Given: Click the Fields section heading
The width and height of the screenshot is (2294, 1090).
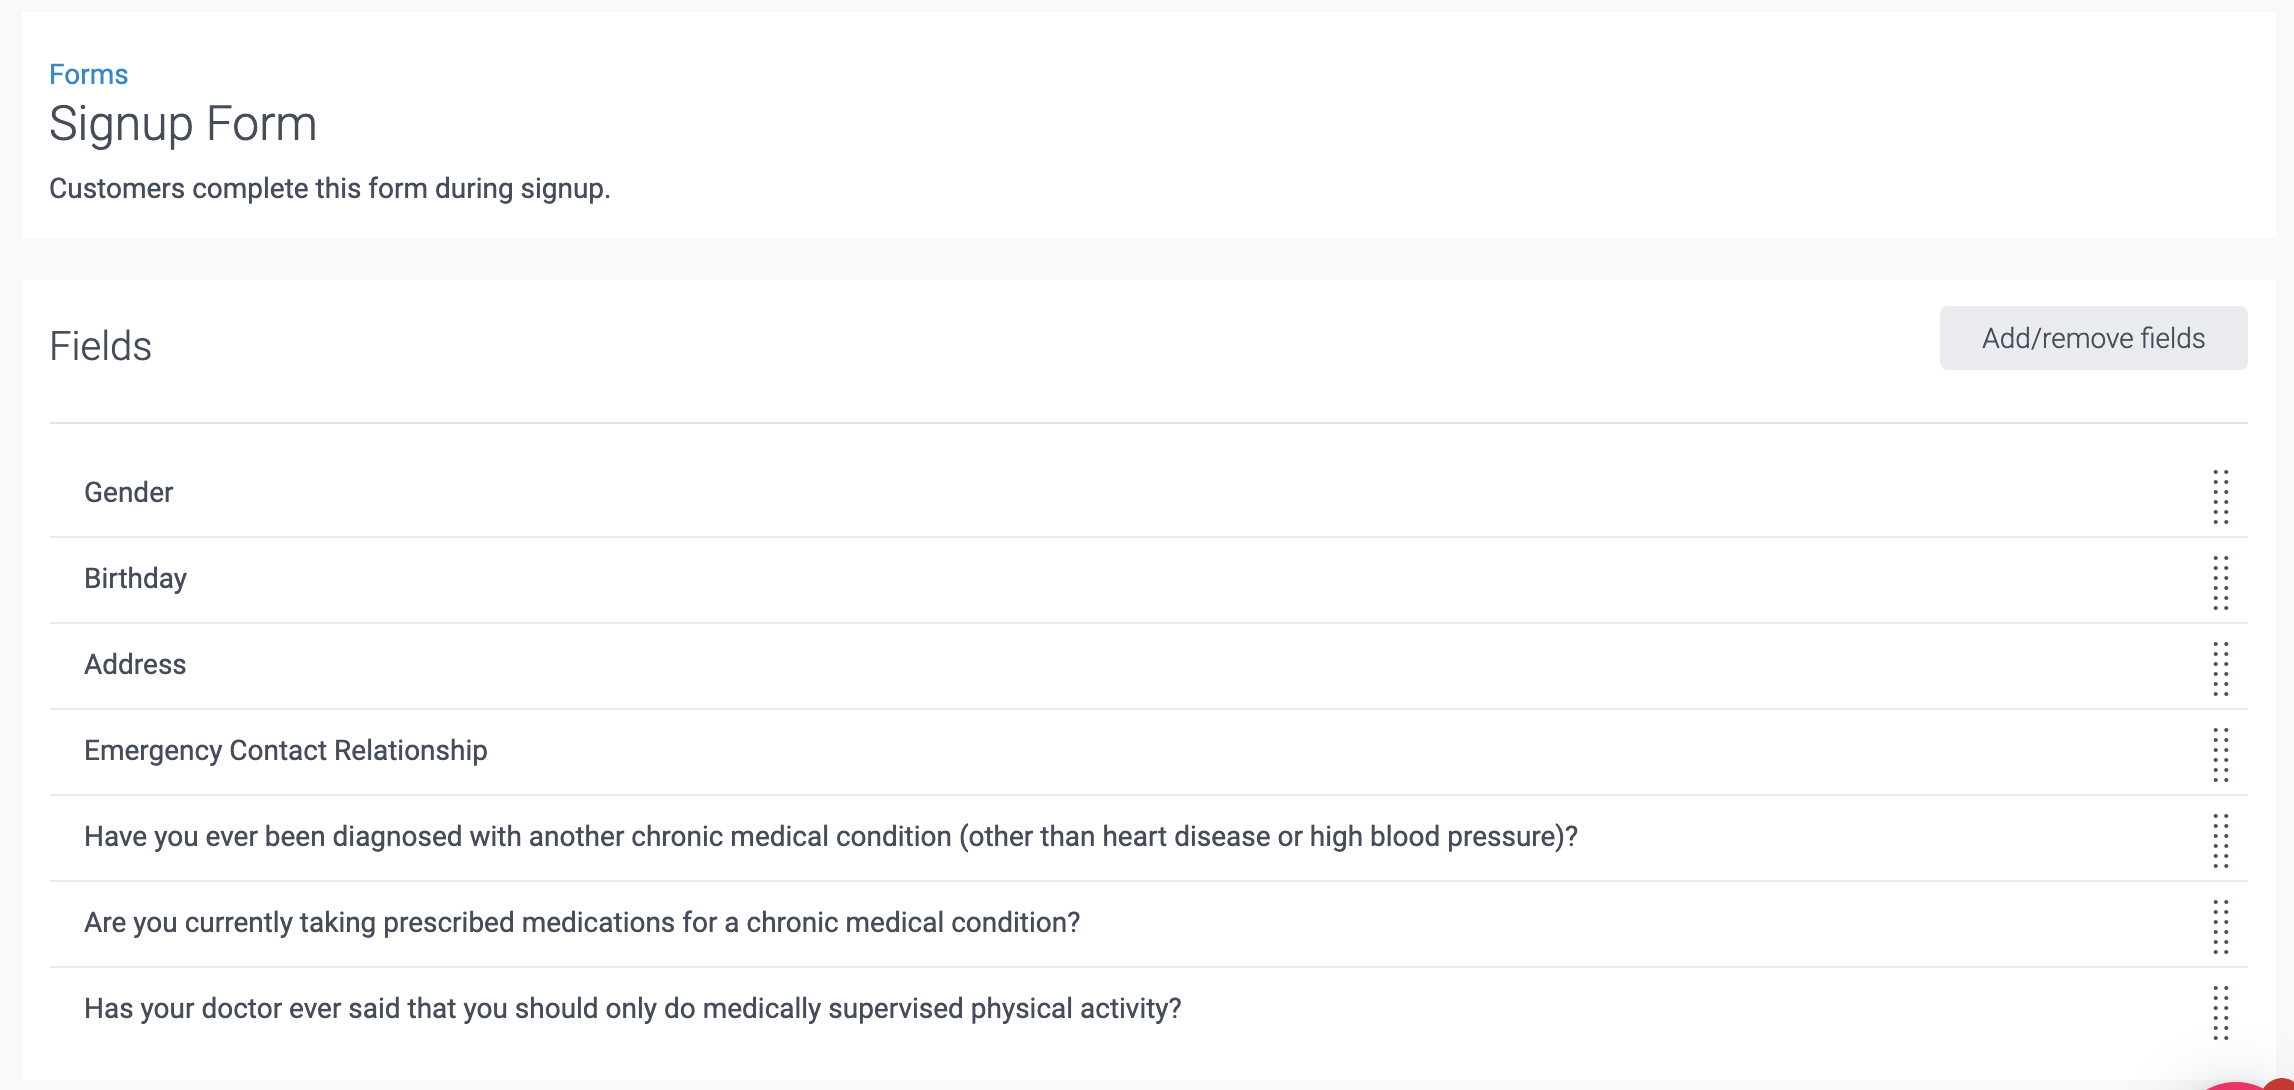Looking at the screenshot, I should (100, 345).
